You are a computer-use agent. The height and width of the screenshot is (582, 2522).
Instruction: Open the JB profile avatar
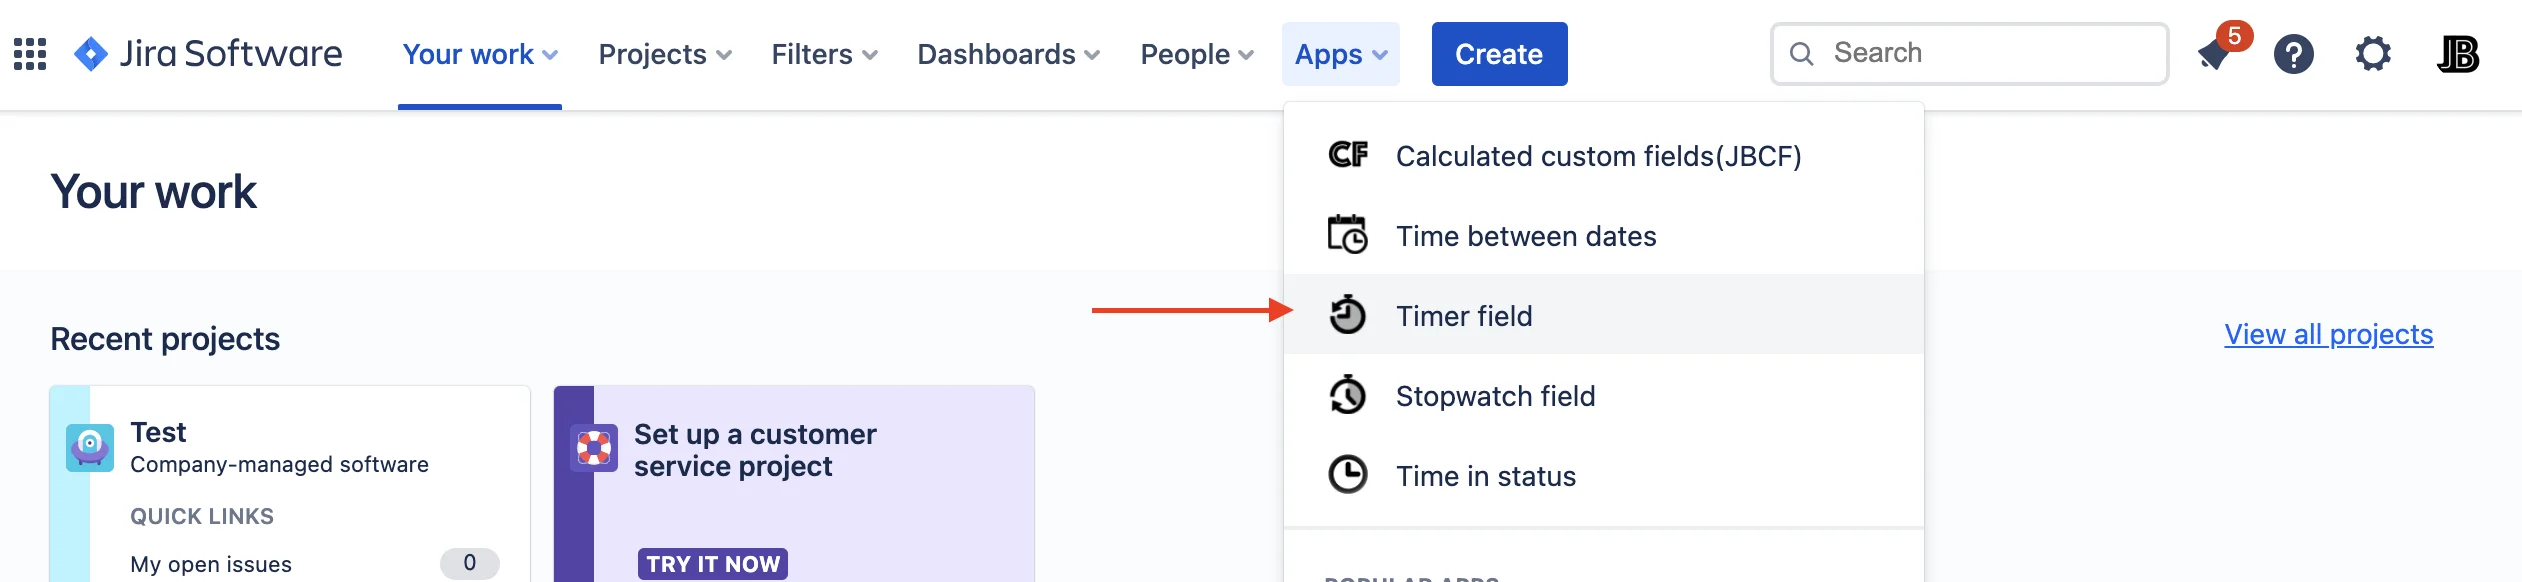pos(2458,54)
